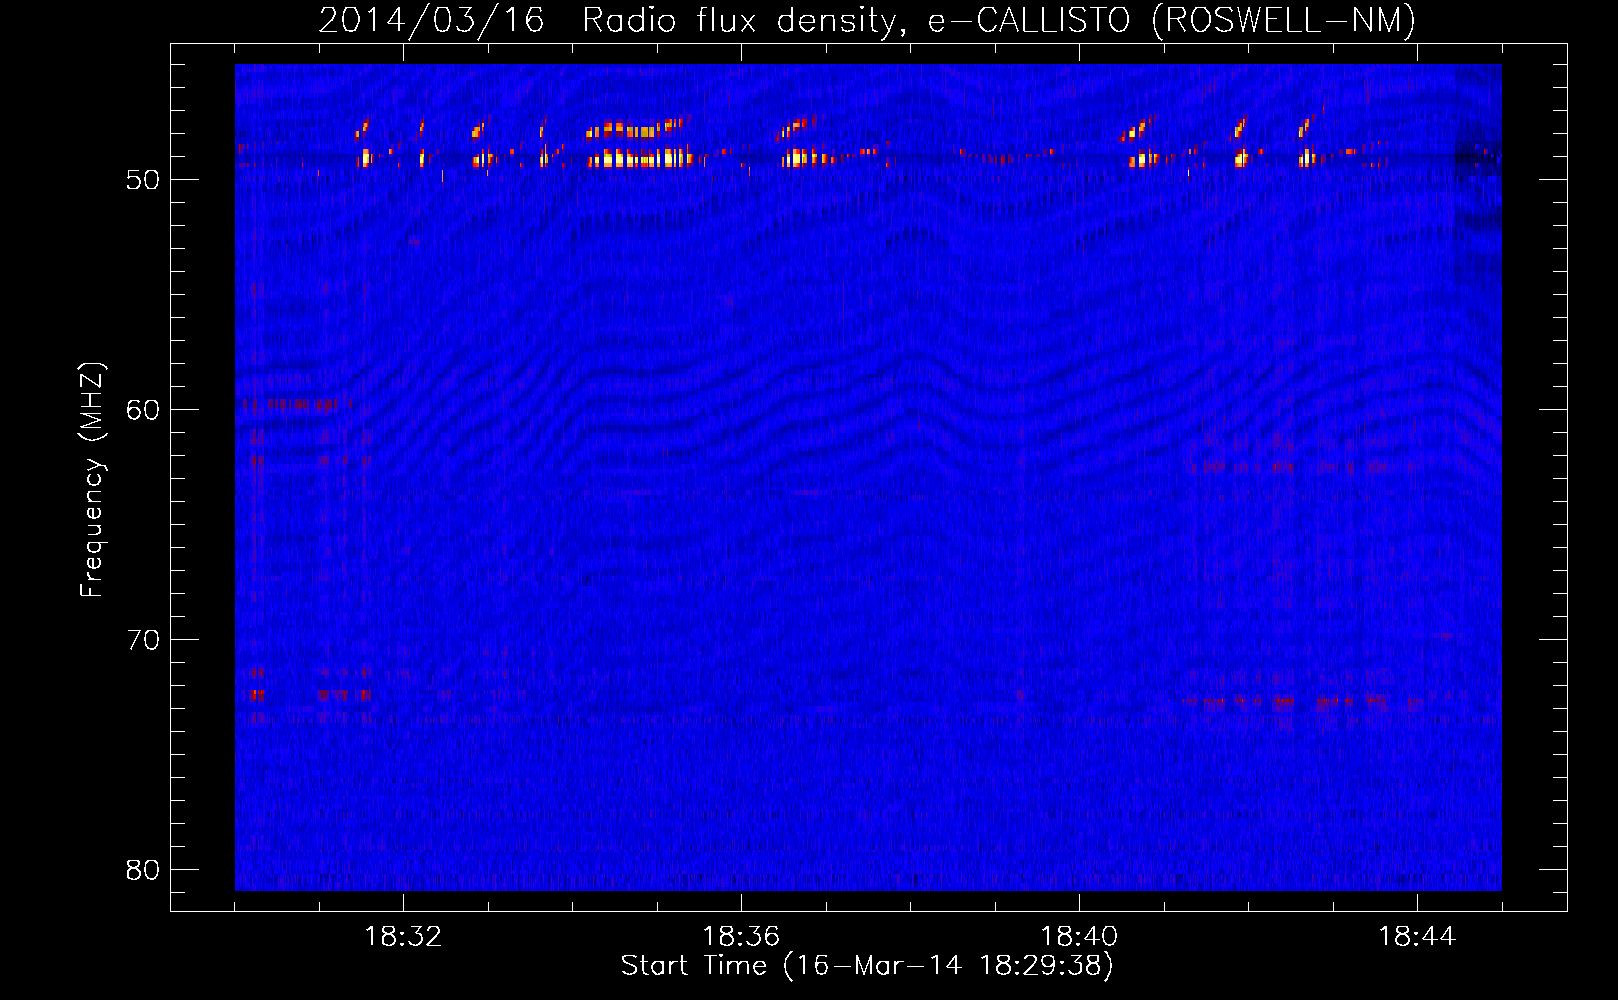Click the "Start Time (16-Mar-14 18:29:38)" axis label
The image size is (1618, 1000).
(867, 965)
